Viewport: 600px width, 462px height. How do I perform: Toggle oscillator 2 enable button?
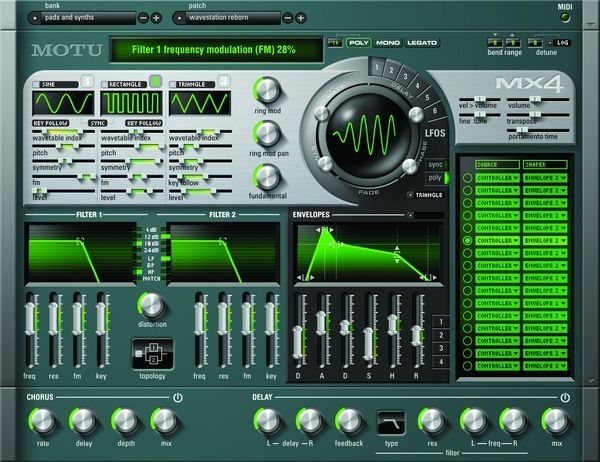[156, 81]
